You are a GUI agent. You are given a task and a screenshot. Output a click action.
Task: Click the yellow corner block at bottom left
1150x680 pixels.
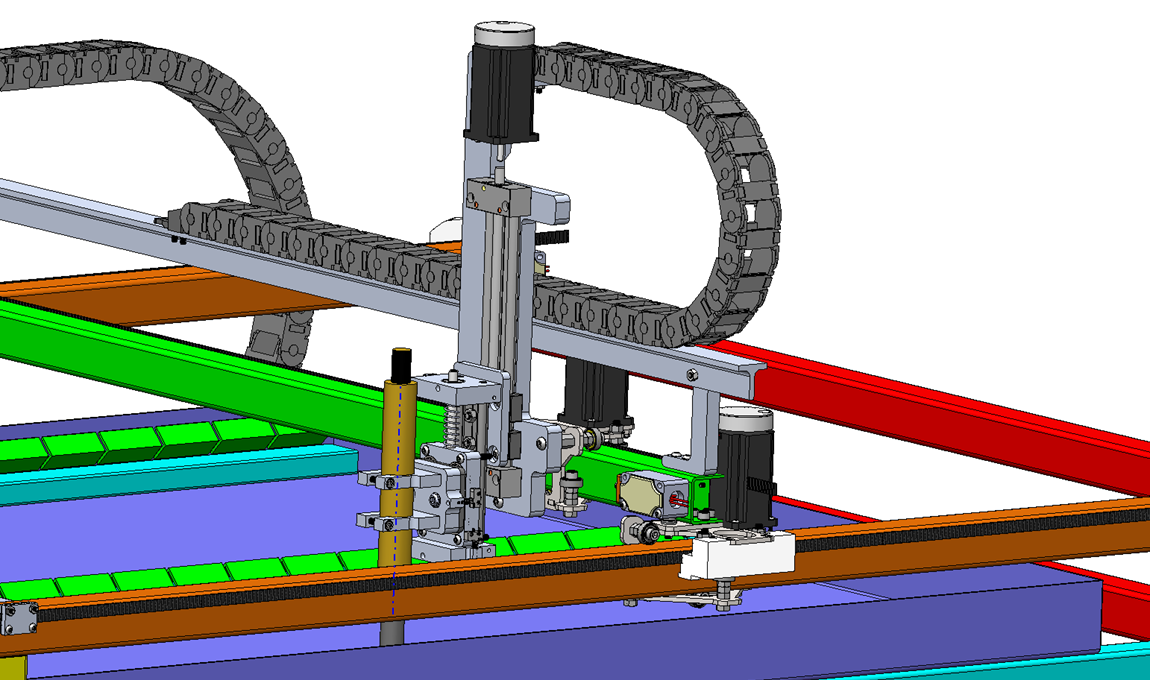tap(12, 667)
